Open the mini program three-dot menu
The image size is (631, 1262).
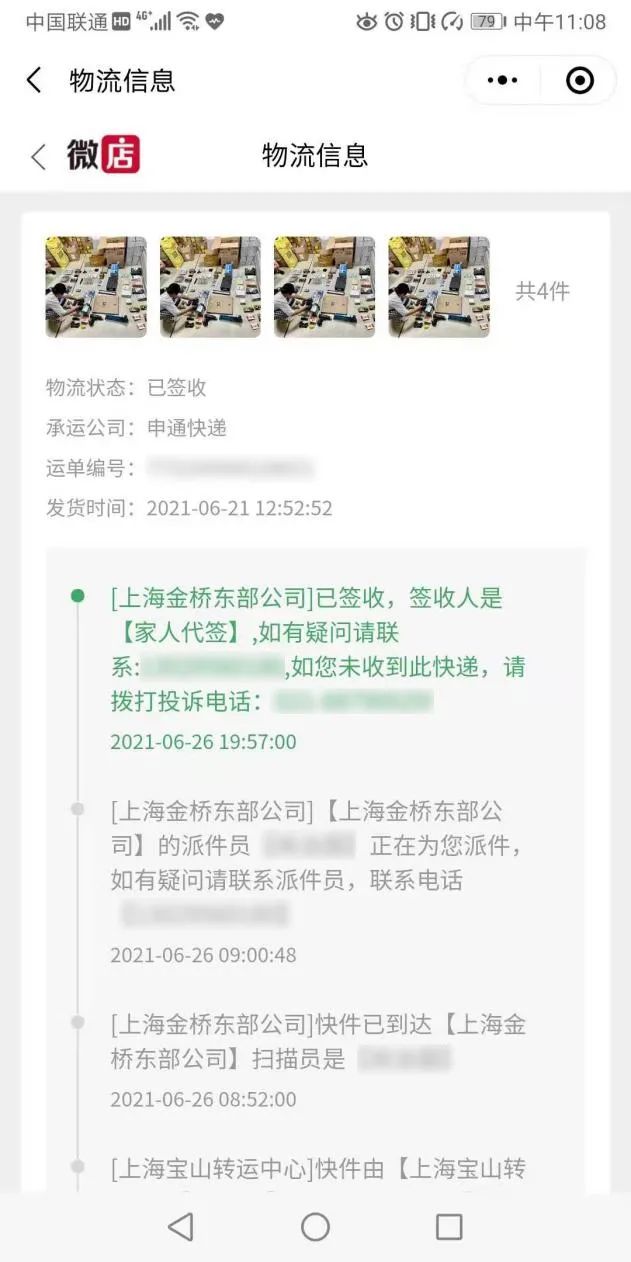[x=502, y=80]
